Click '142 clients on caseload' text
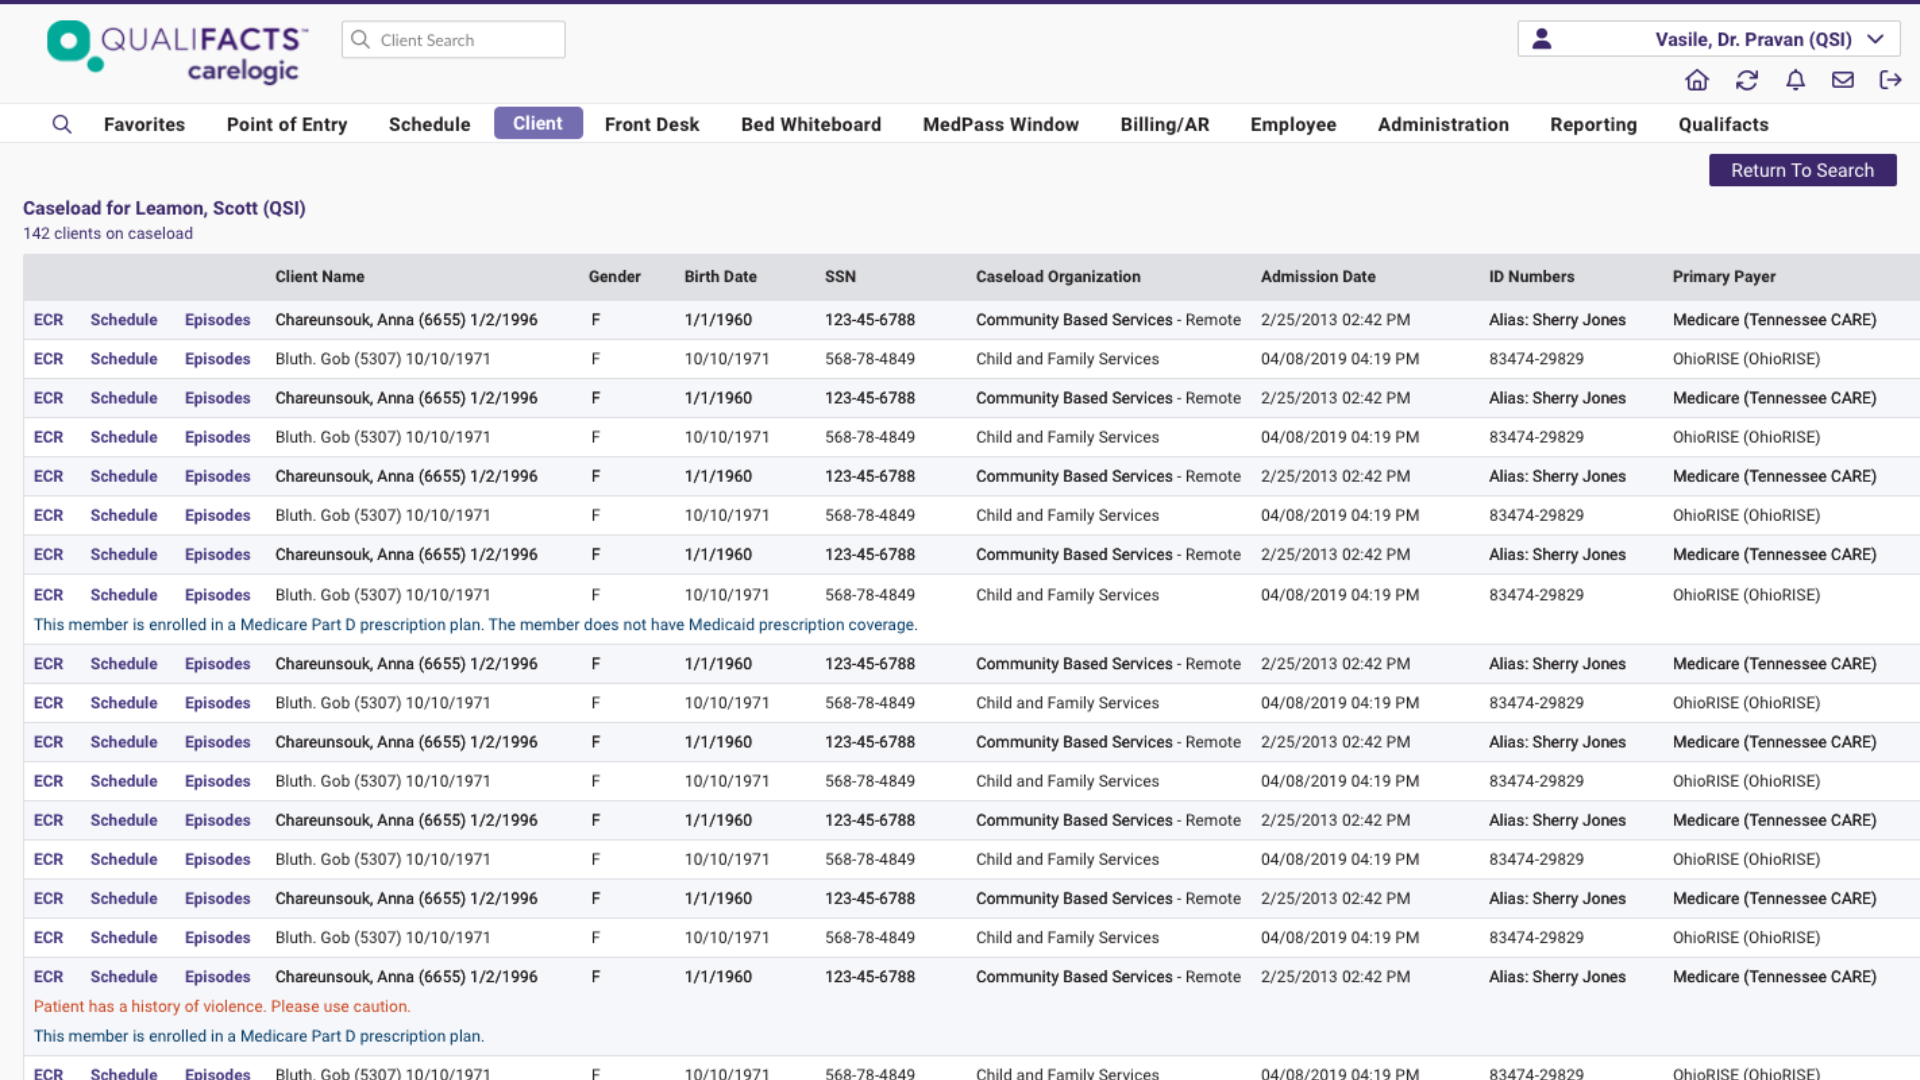The width and height of the screenshot is (1920, 1080). coord(108,233)
